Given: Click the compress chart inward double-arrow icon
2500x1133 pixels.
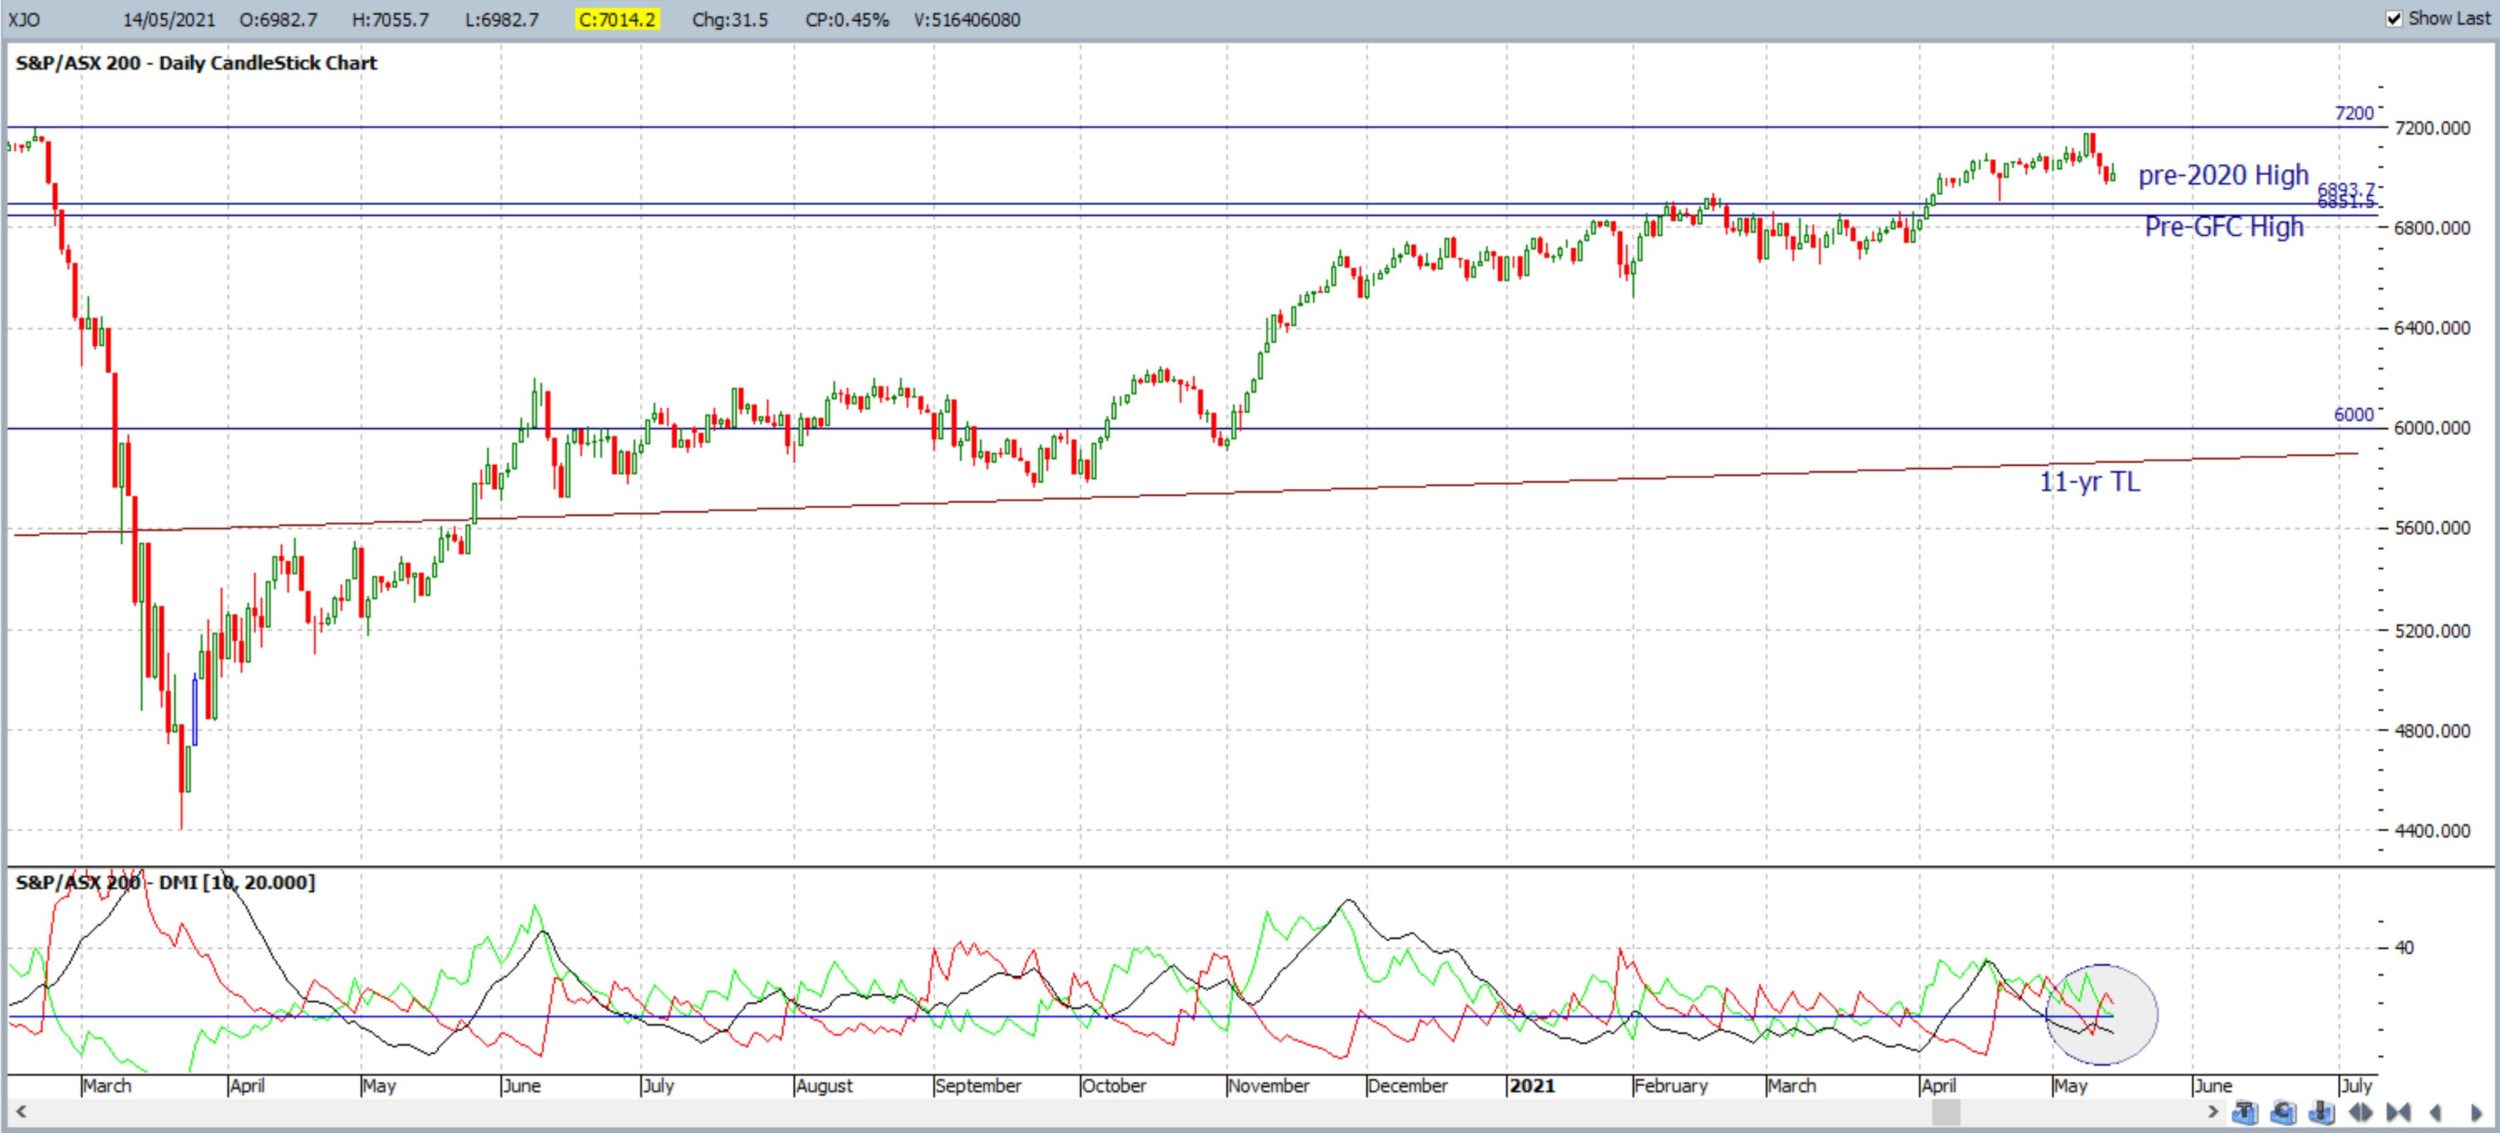Looking at the screenshot, I should click(x=2398, y=1112).
